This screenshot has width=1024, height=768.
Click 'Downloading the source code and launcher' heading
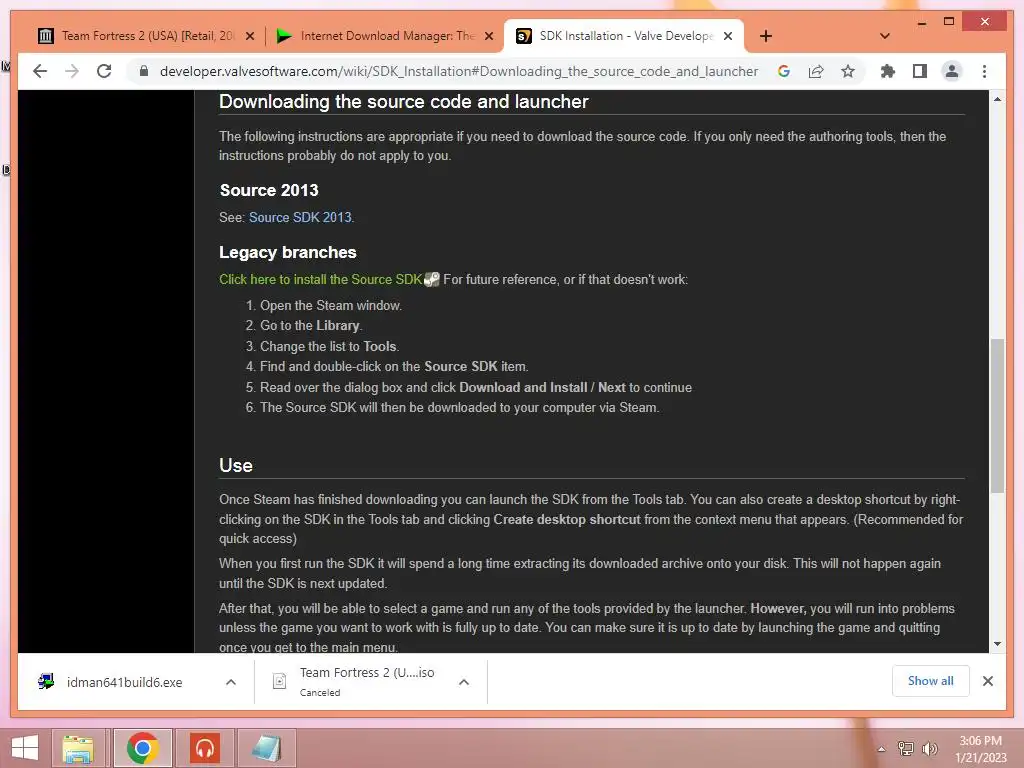(404, 102)
